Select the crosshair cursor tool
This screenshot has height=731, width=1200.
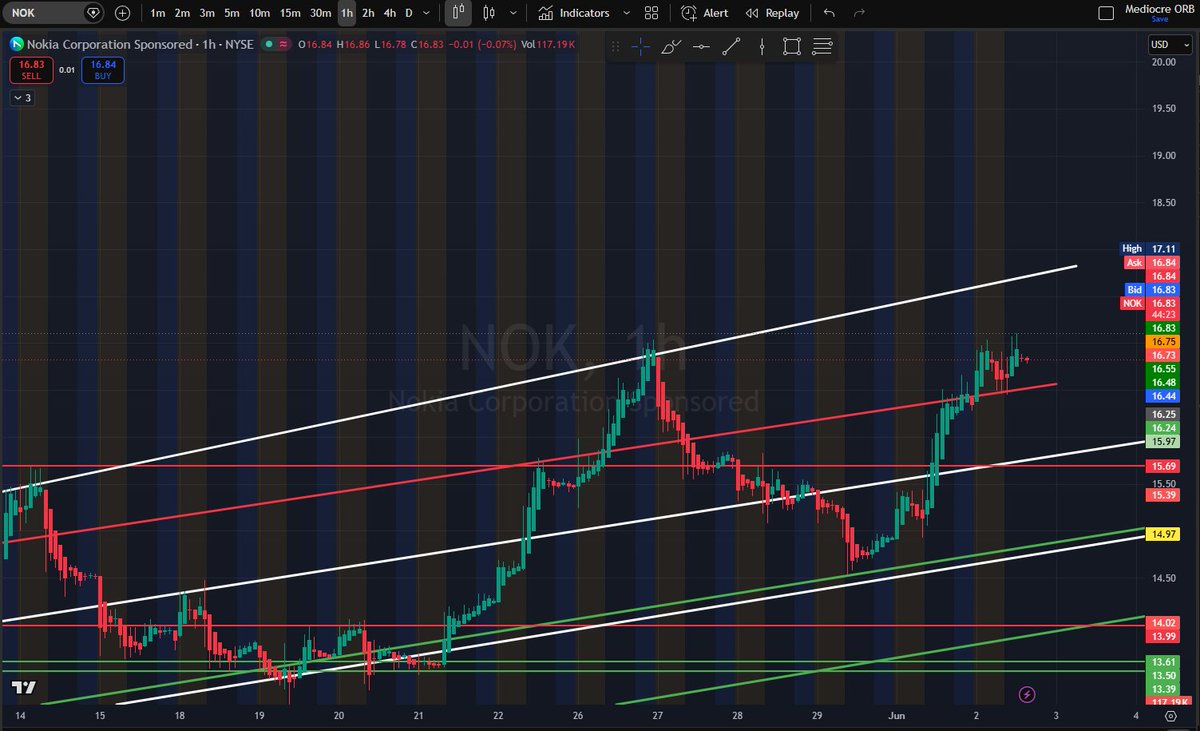tap(641, 47)
